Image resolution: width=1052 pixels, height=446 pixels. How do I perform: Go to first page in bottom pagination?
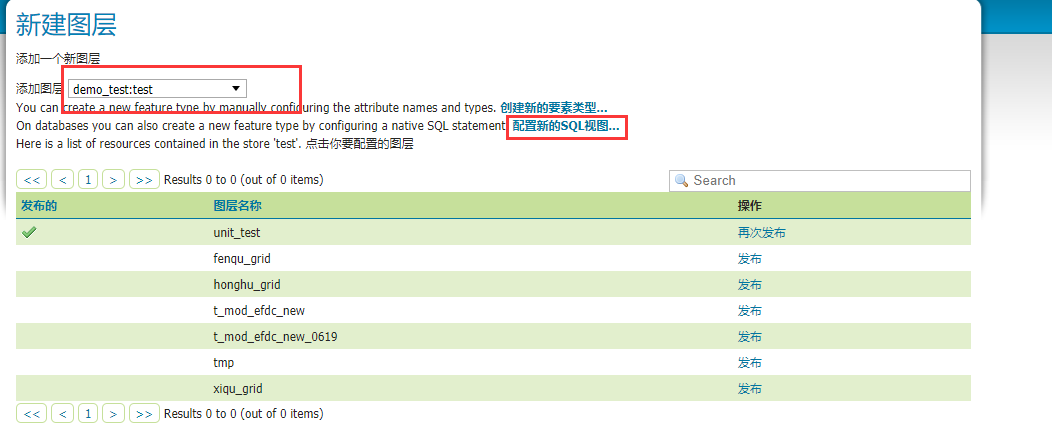[x=32, y=413]
